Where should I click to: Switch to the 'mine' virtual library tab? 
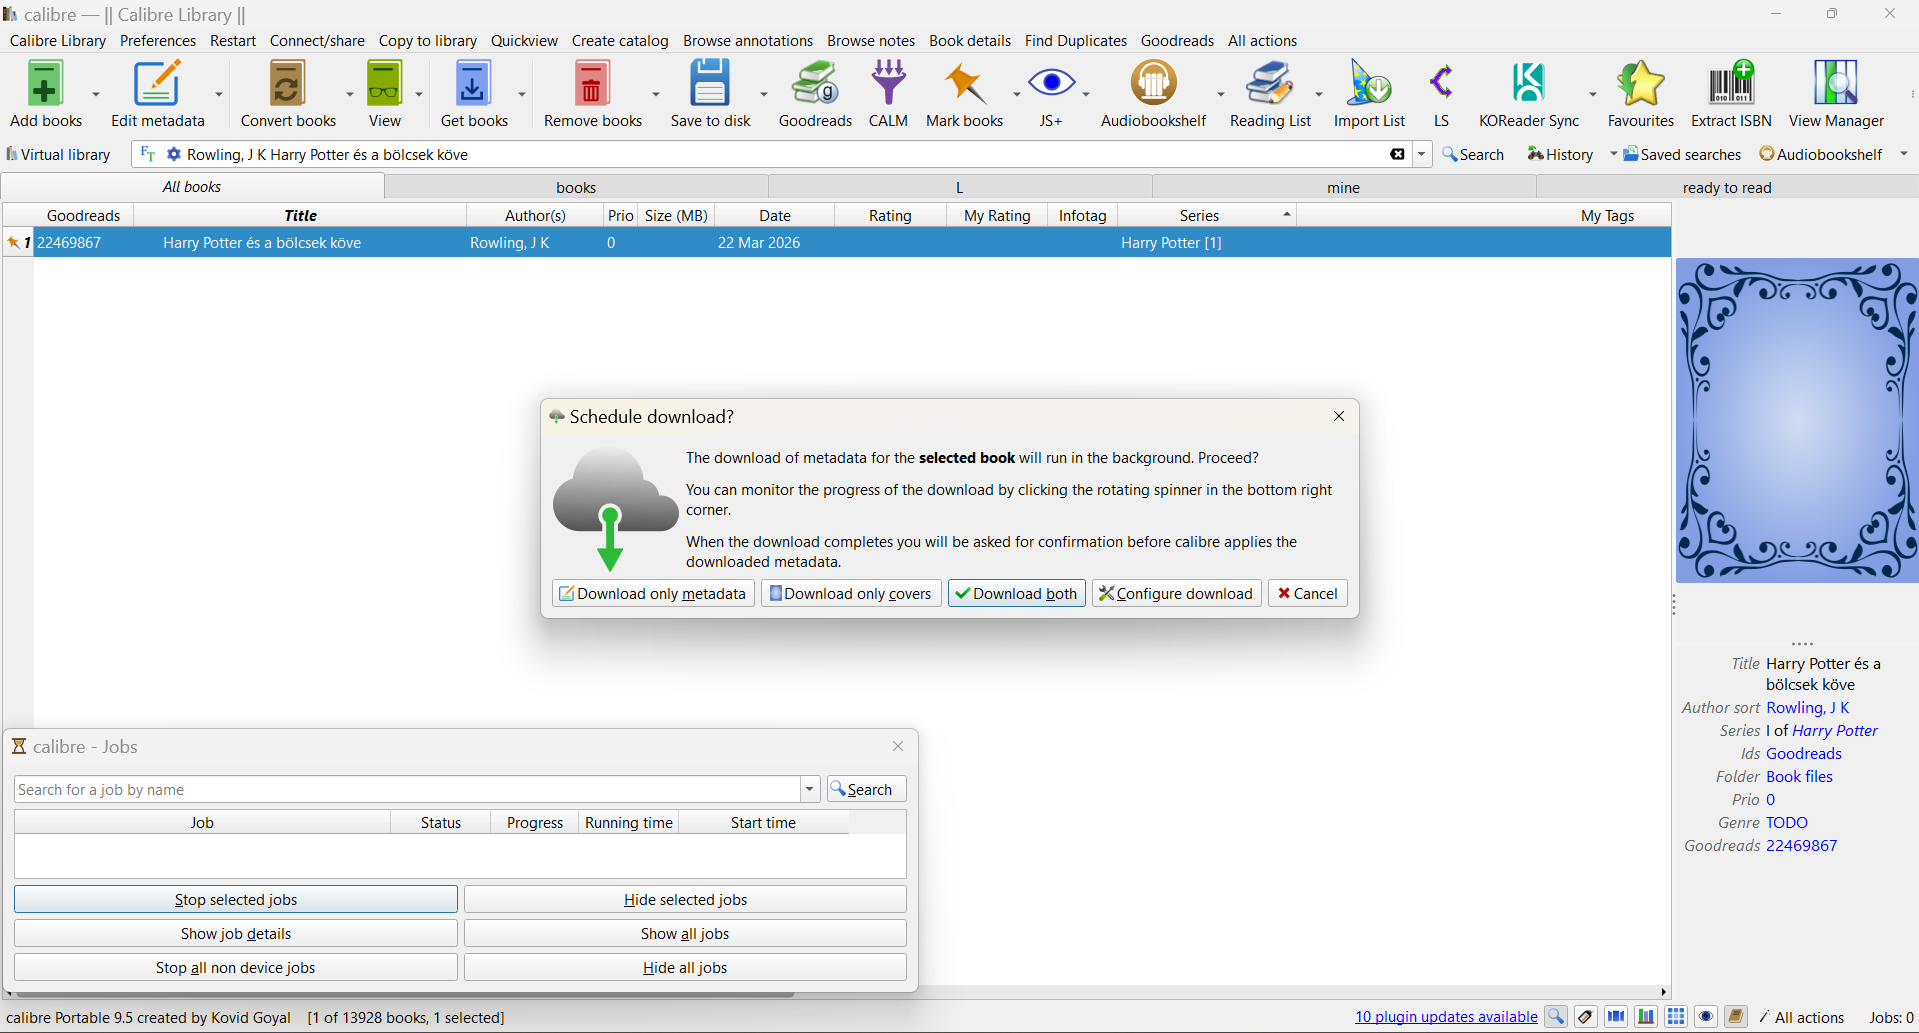[x=1343, y=187]
